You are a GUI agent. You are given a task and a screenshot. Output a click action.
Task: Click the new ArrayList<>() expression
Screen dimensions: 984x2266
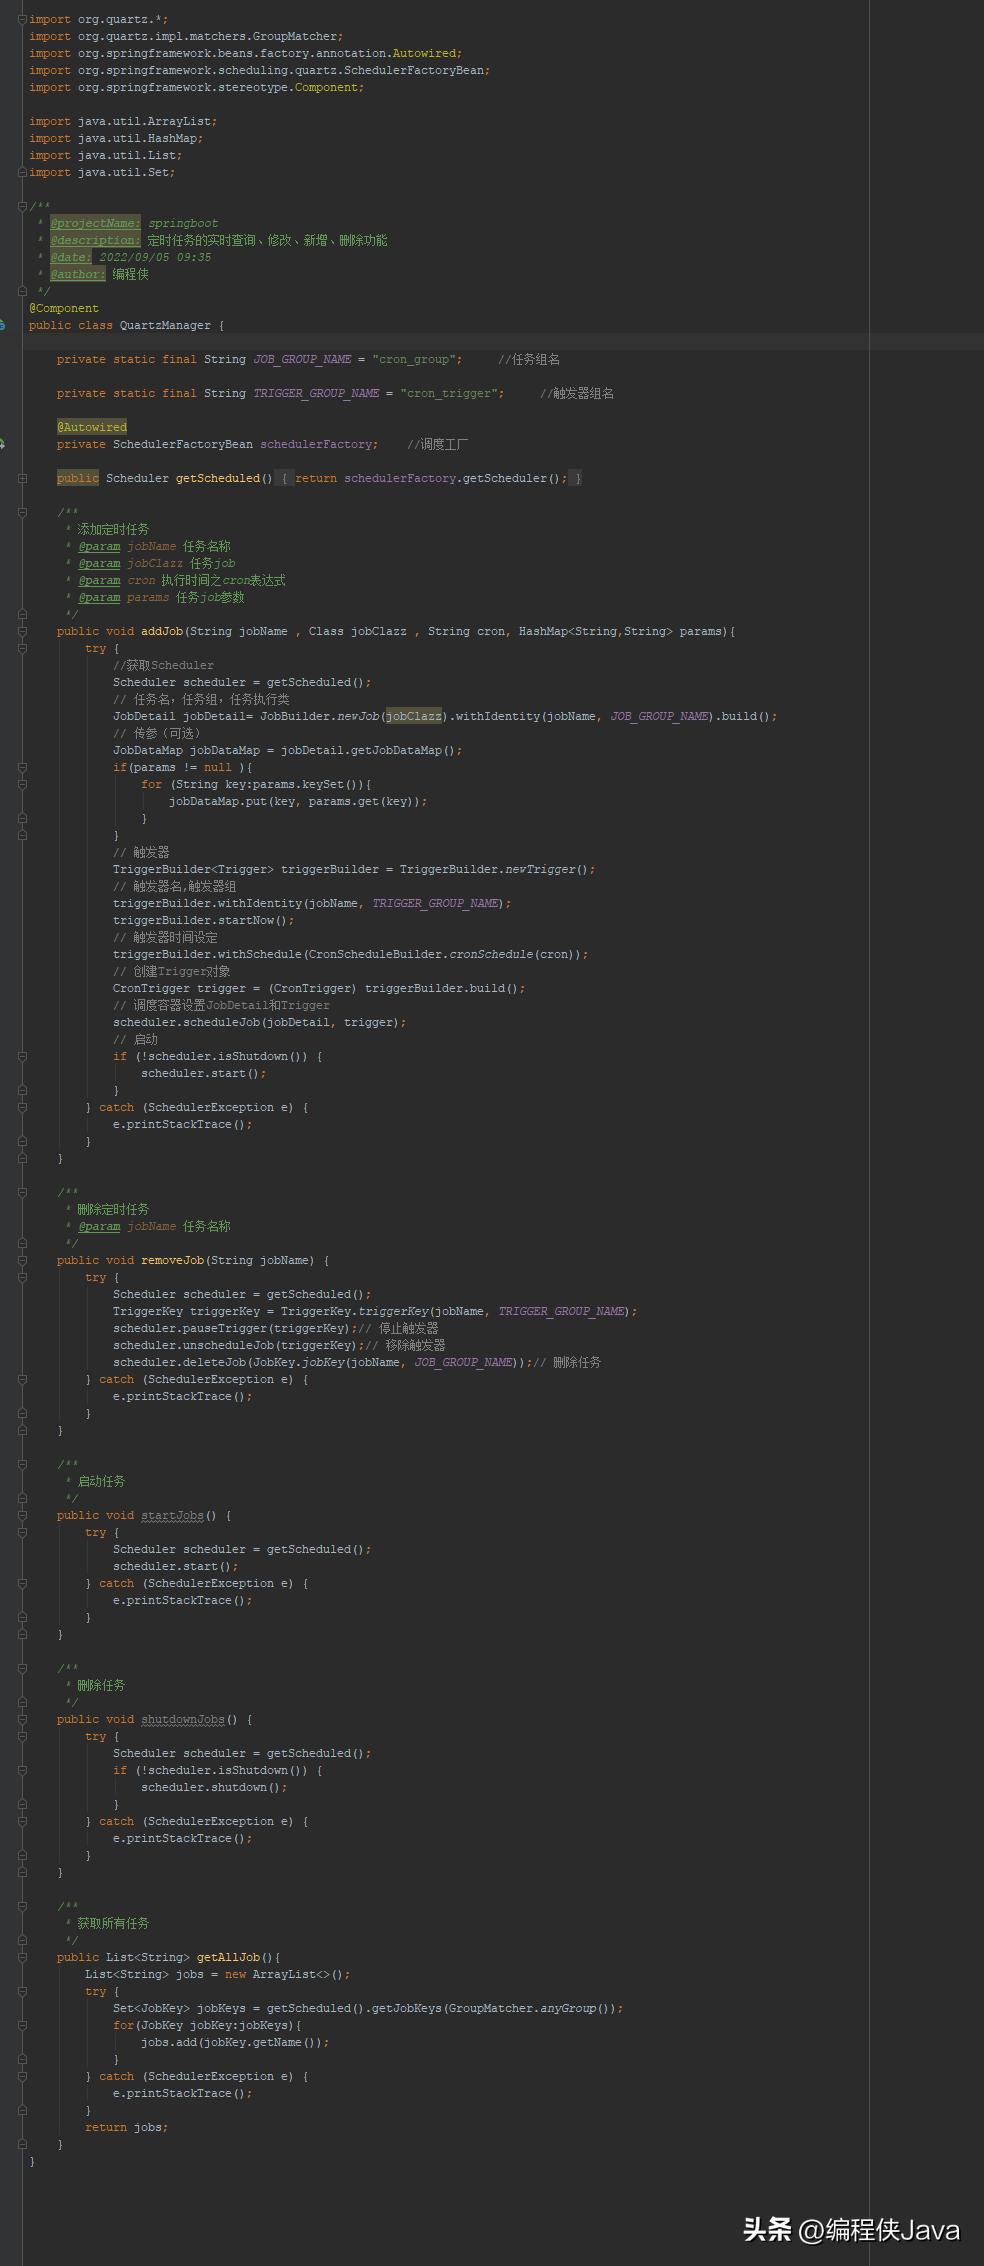click(285, 1974)
